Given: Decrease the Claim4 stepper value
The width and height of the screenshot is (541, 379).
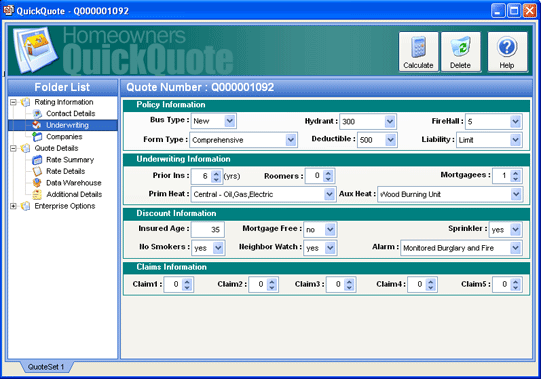Looking at the screenshot, I should click(431, 288).
